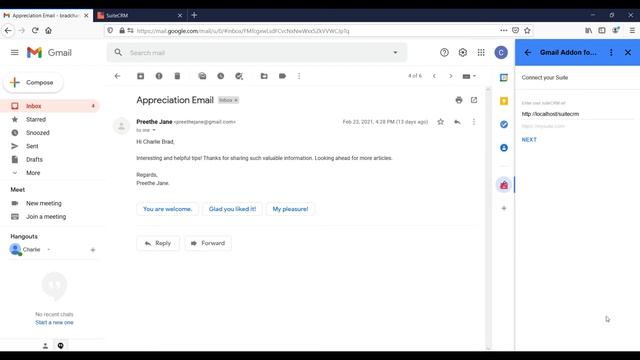Open message more options next to reply

tap(474, 122)
